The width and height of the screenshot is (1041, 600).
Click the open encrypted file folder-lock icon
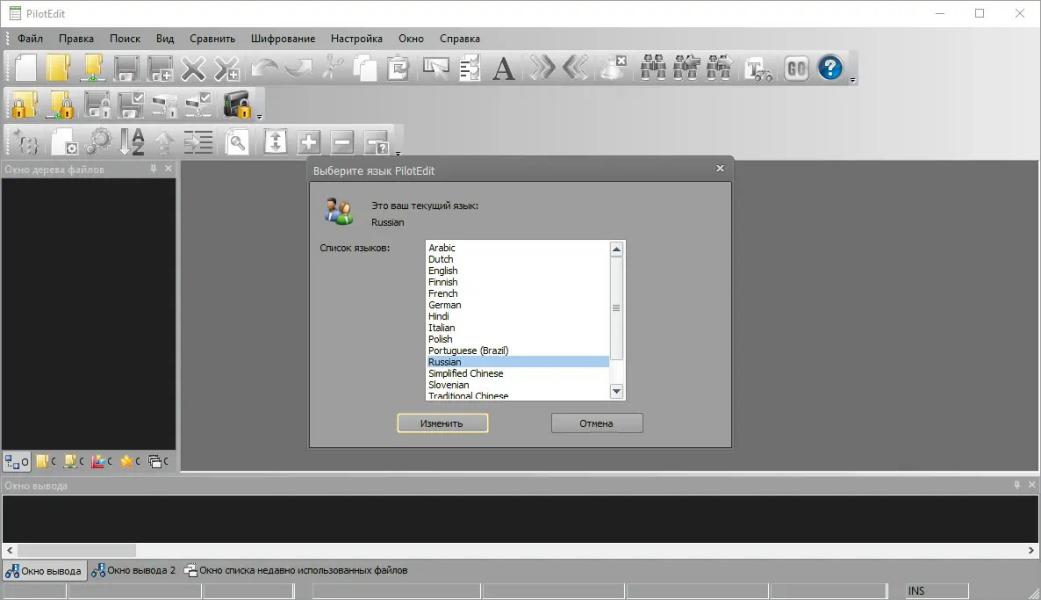[x=25, y=104]
